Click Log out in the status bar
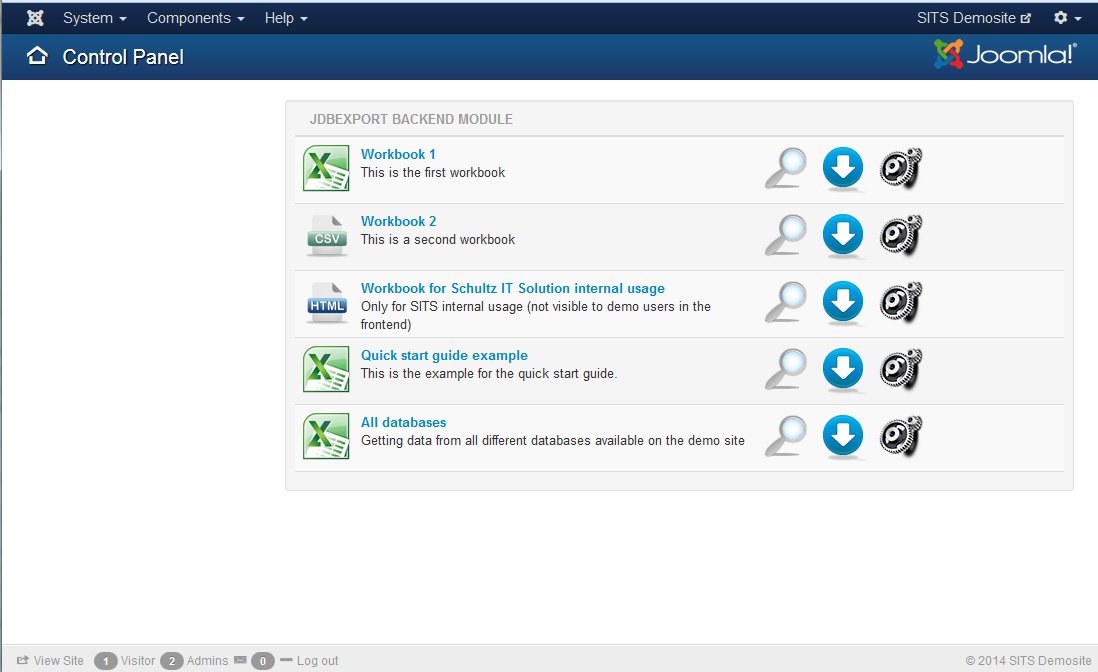 click(317, 661)
